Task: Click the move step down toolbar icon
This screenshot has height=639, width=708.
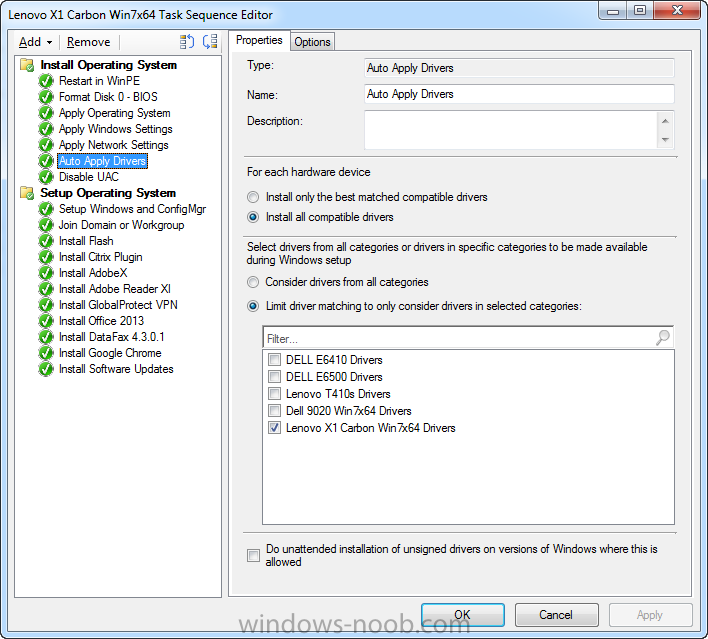Action: tap(210, 42)
